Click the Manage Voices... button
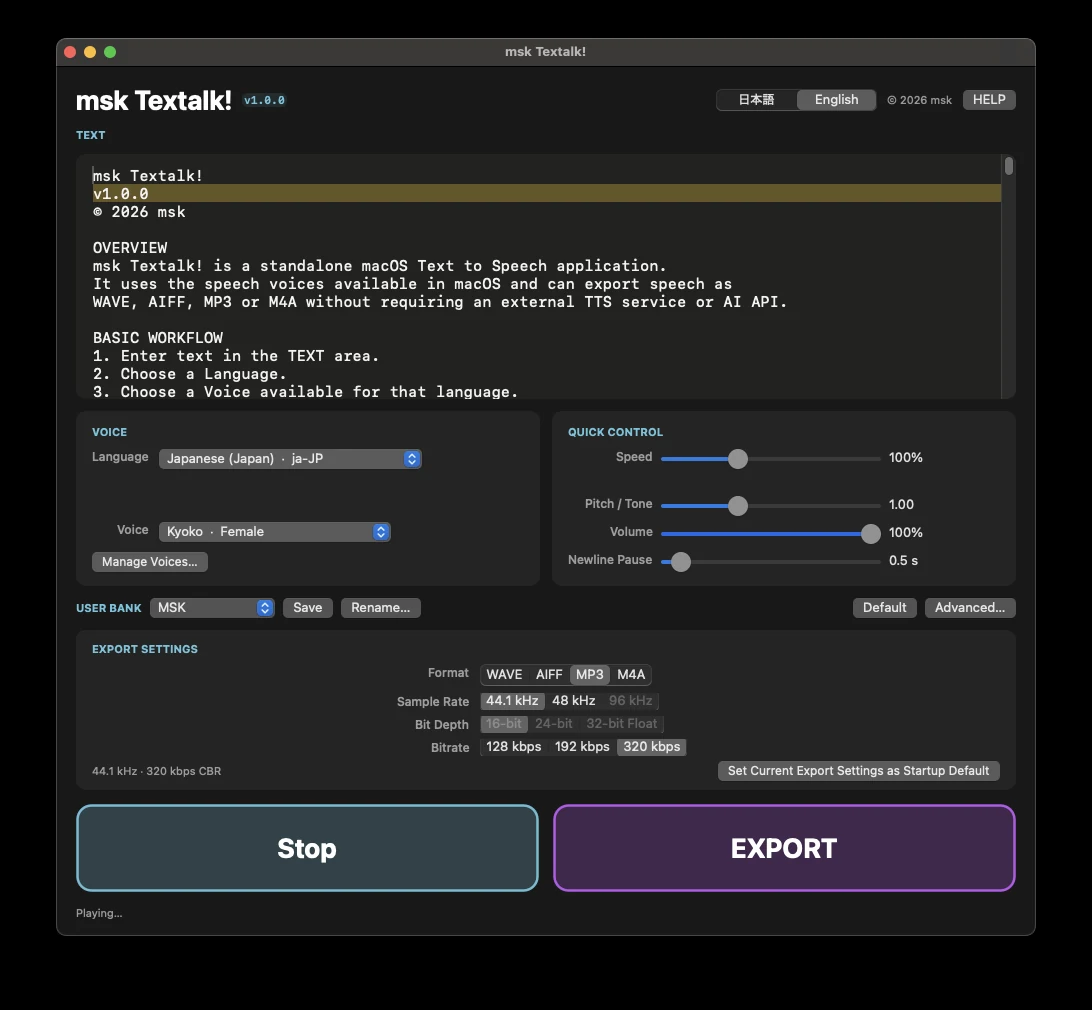The width and height of the screenshot is (1092, 1010). pyautogui.click(x=150, y=561)
